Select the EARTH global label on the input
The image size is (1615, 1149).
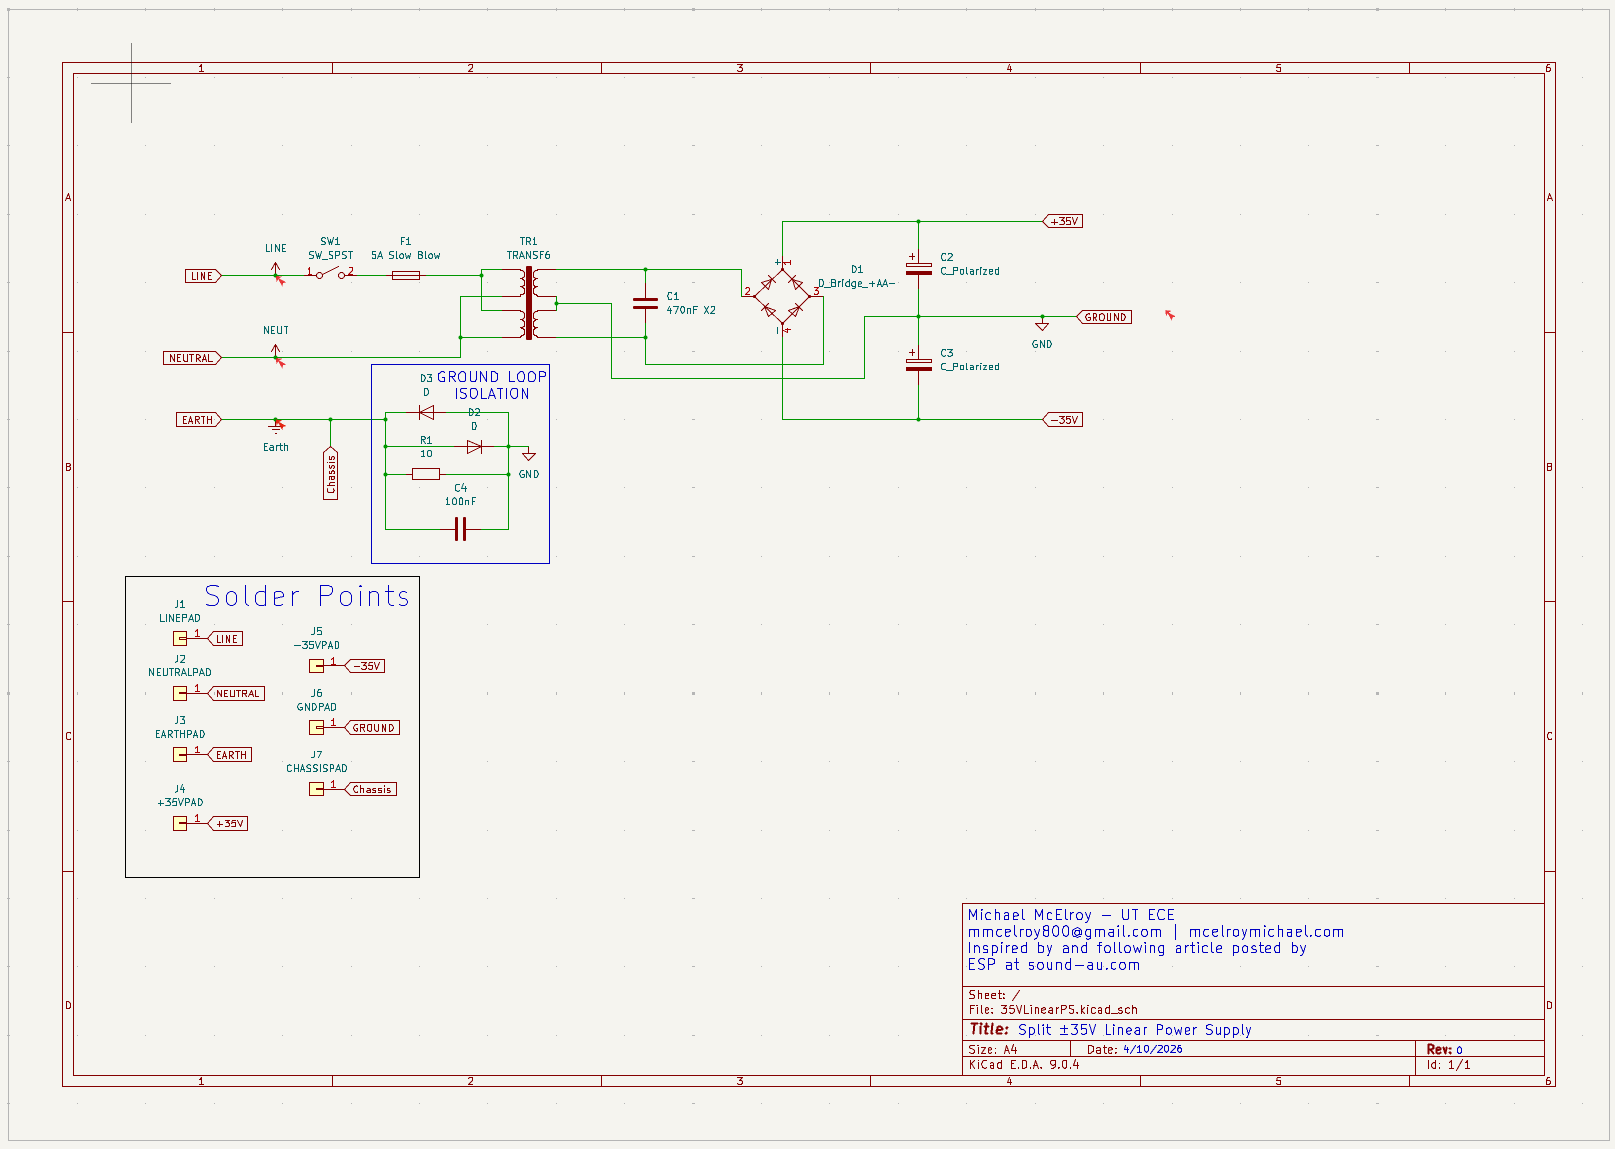[199, 420]
